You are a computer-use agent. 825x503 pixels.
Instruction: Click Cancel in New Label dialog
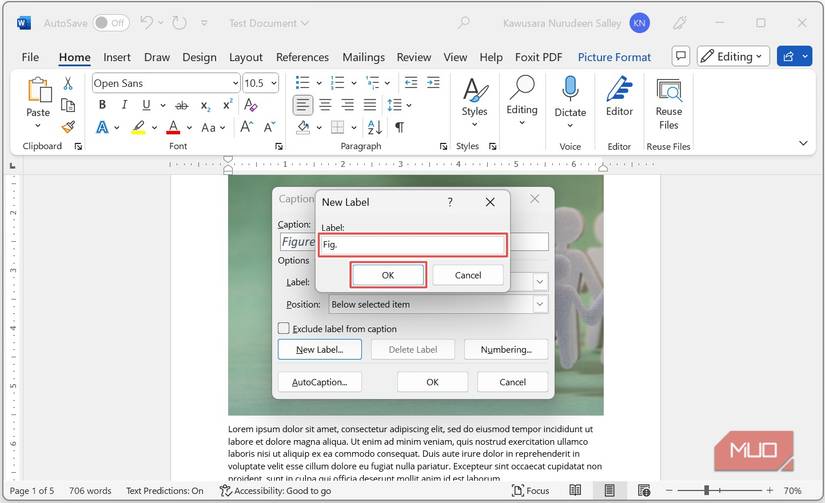coord(468,275)
